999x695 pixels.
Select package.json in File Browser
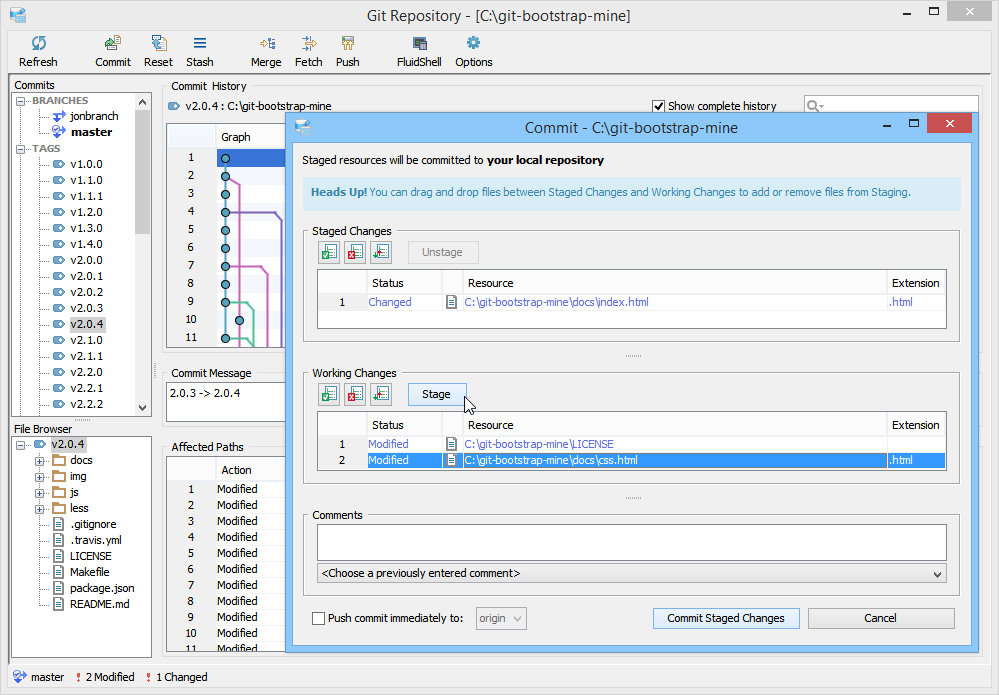coord(102,588)
